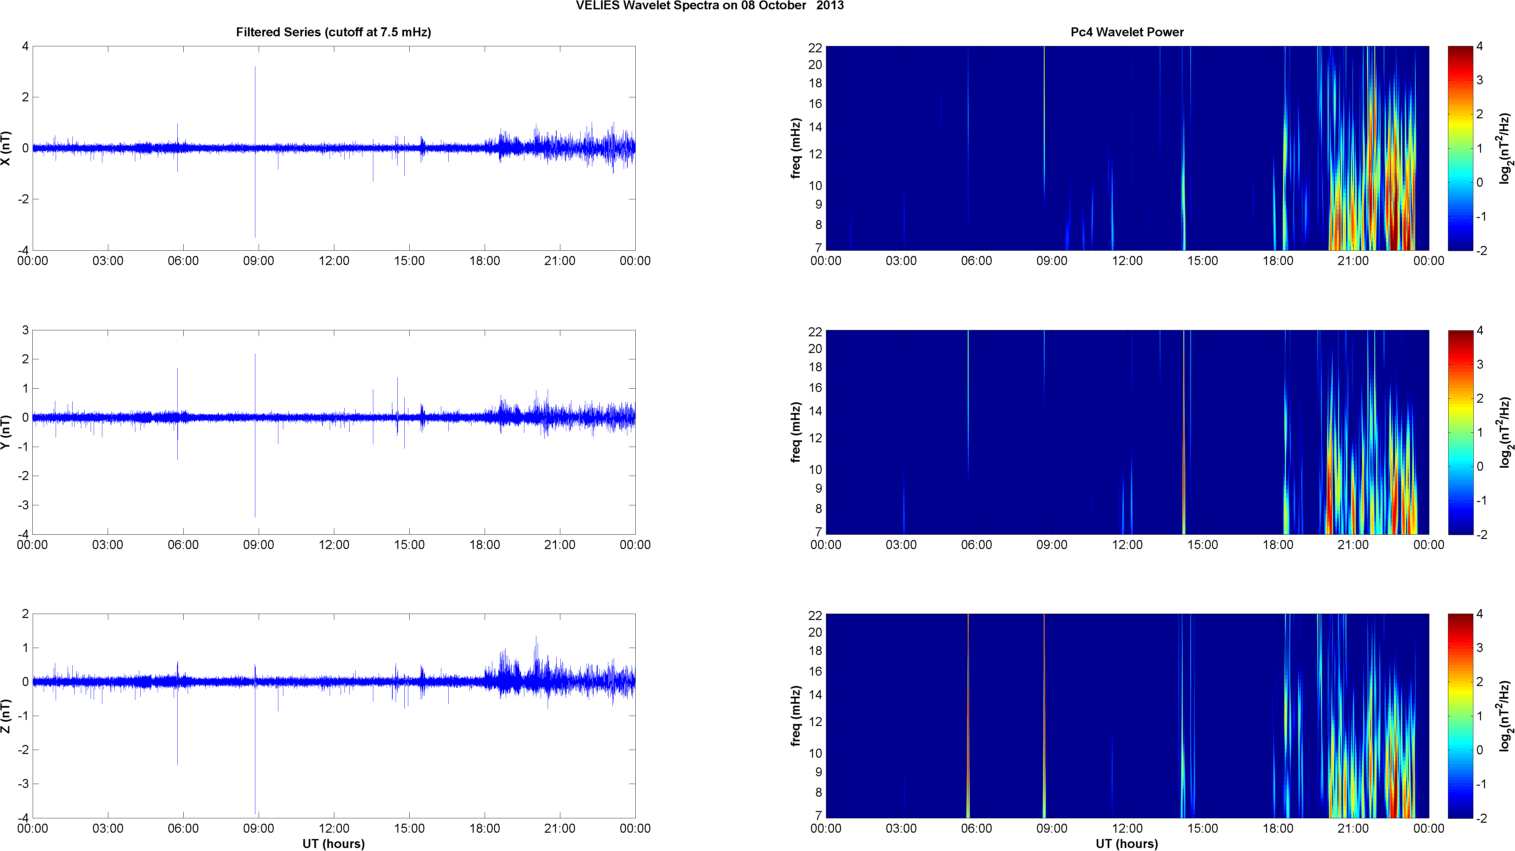Click the 12:00 tick label under the Z (nT) plot
This screenshot has height=851, width=1515.
coord(334,829)
